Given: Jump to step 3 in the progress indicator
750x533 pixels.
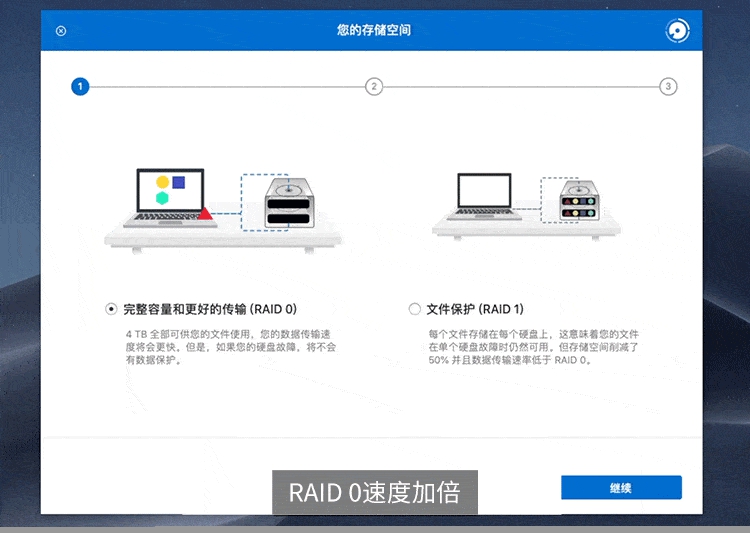Looking at the screenshot, I should click(668, 87).
